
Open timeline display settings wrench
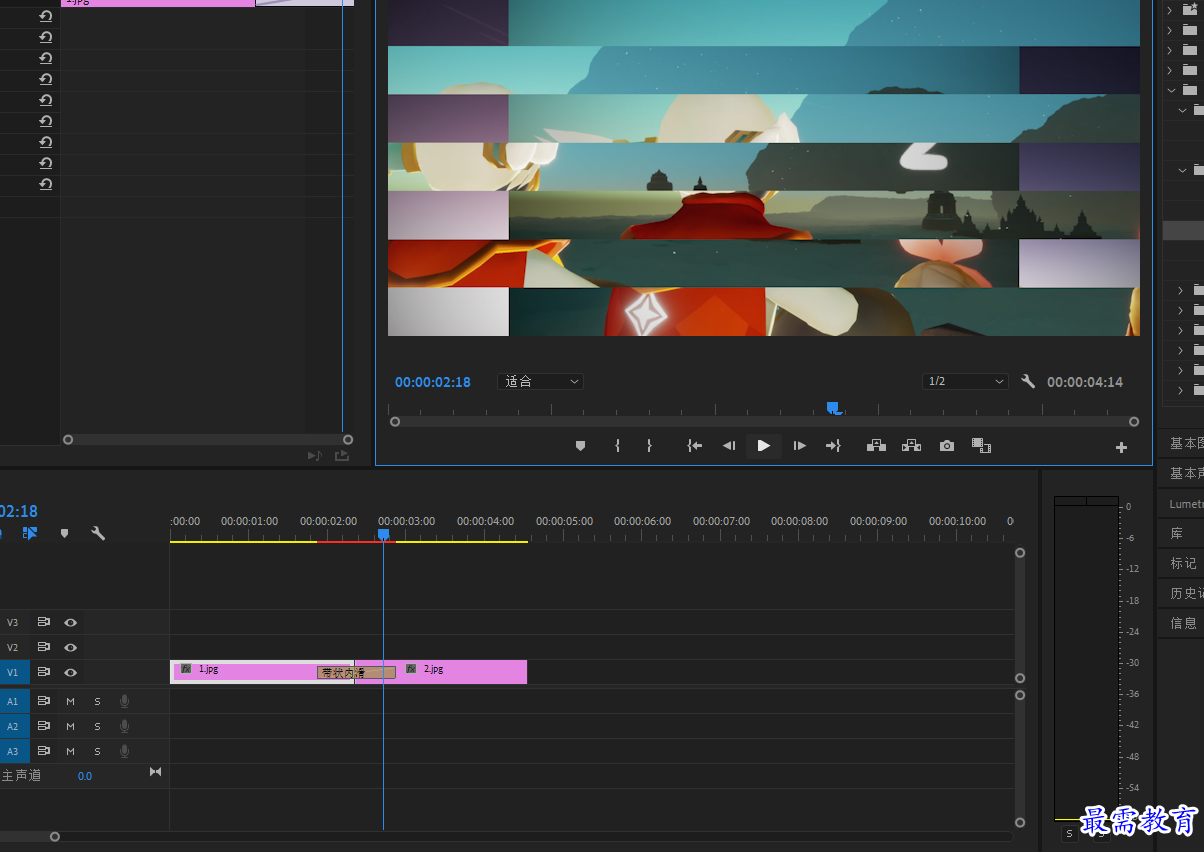tap(98, 533)
